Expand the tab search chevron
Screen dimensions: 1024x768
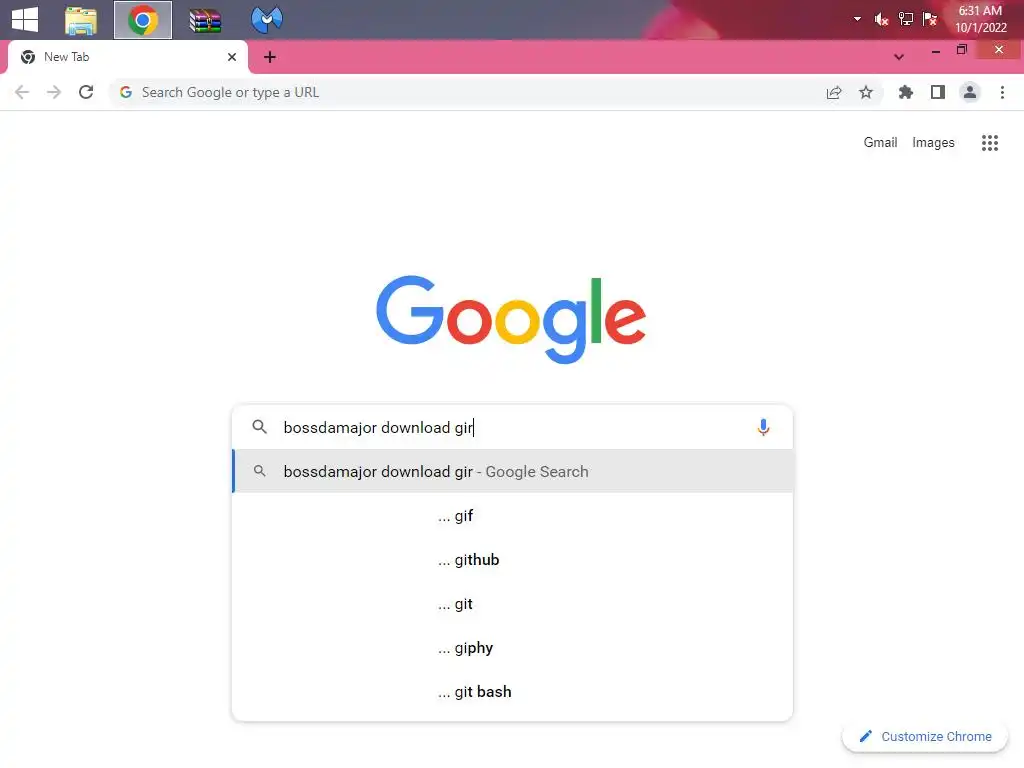click(x=899, y=57)
